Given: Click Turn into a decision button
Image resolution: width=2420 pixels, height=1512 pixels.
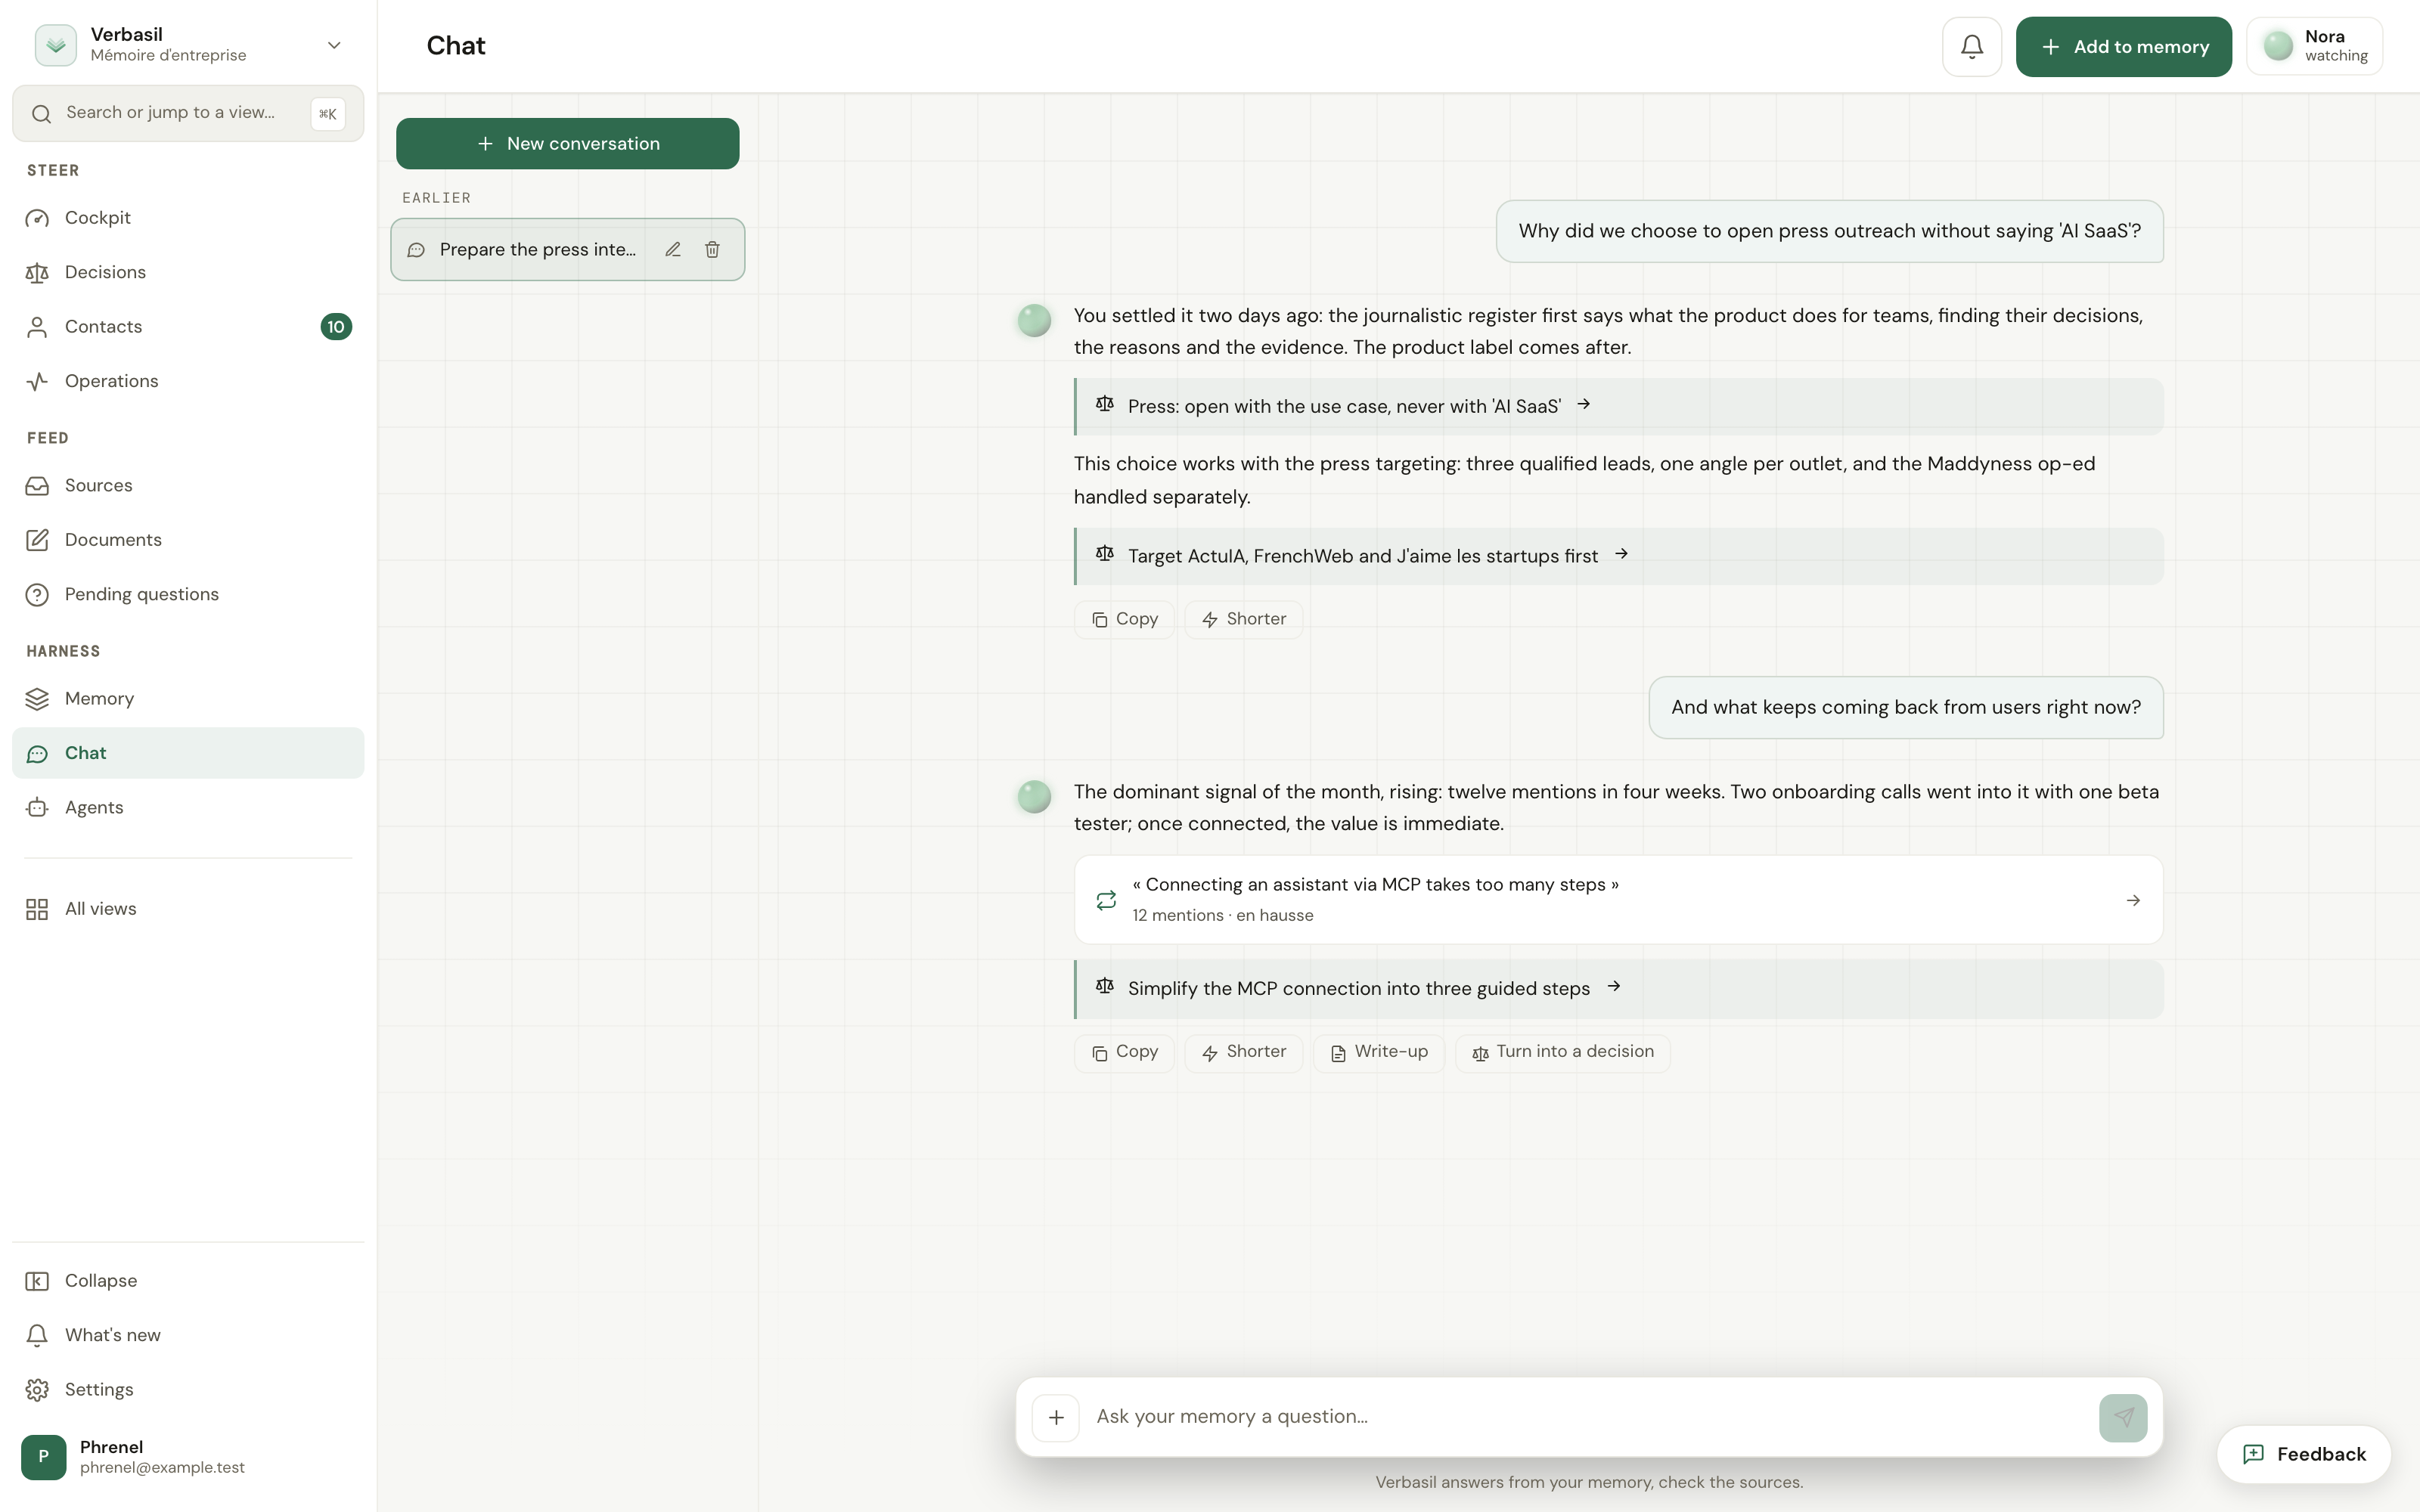Looking at the screenshot, I should point(1562,1052).
